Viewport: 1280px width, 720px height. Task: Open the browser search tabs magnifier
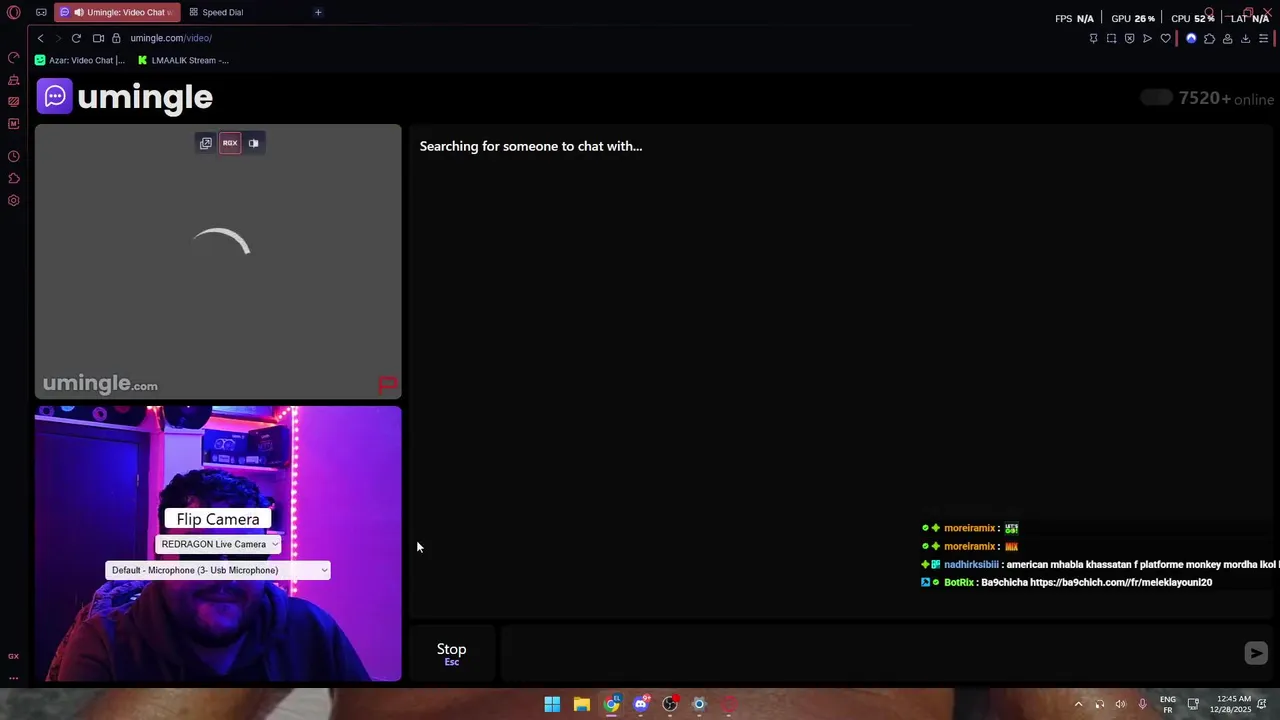point(1209,12)
